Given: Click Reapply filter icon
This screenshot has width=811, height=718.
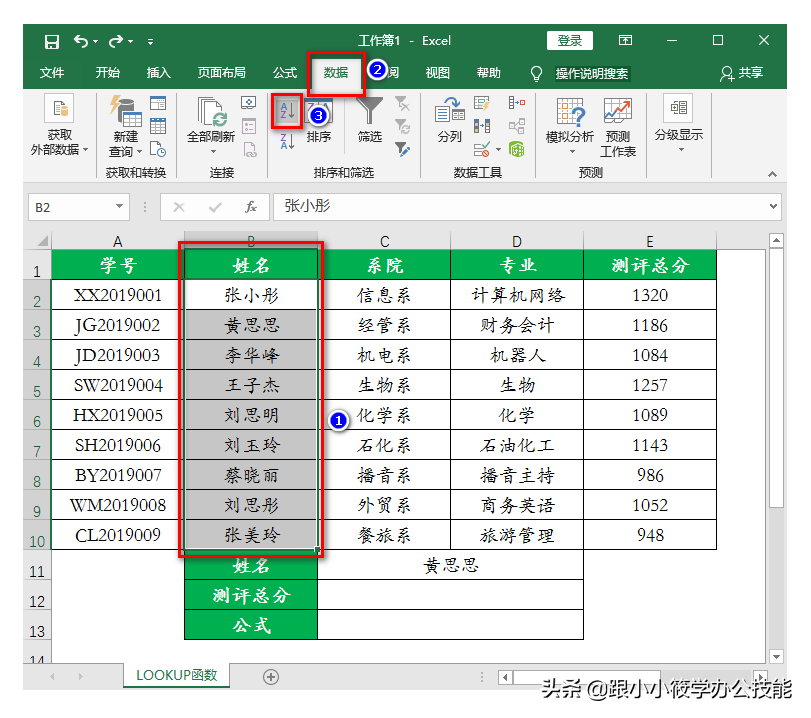Looking at the screenshot, I should click(x=402, y=126).
